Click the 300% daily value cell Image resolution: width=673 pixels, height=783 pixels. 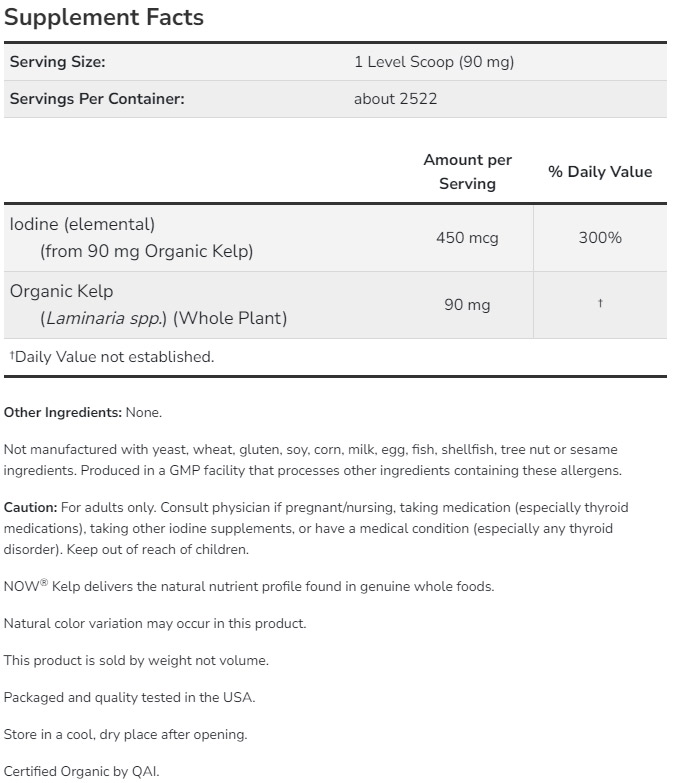coord(600,238)
